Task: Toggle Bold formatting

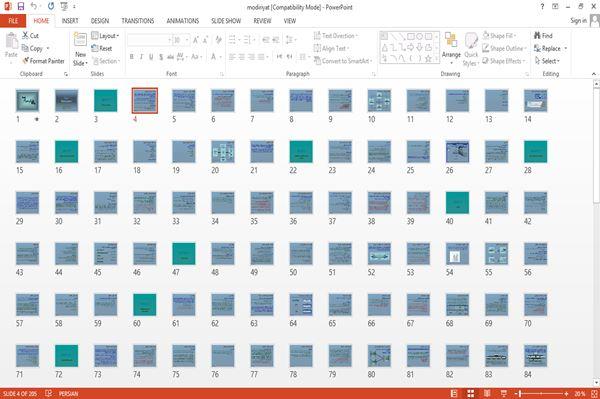Action: coord(132,57)
